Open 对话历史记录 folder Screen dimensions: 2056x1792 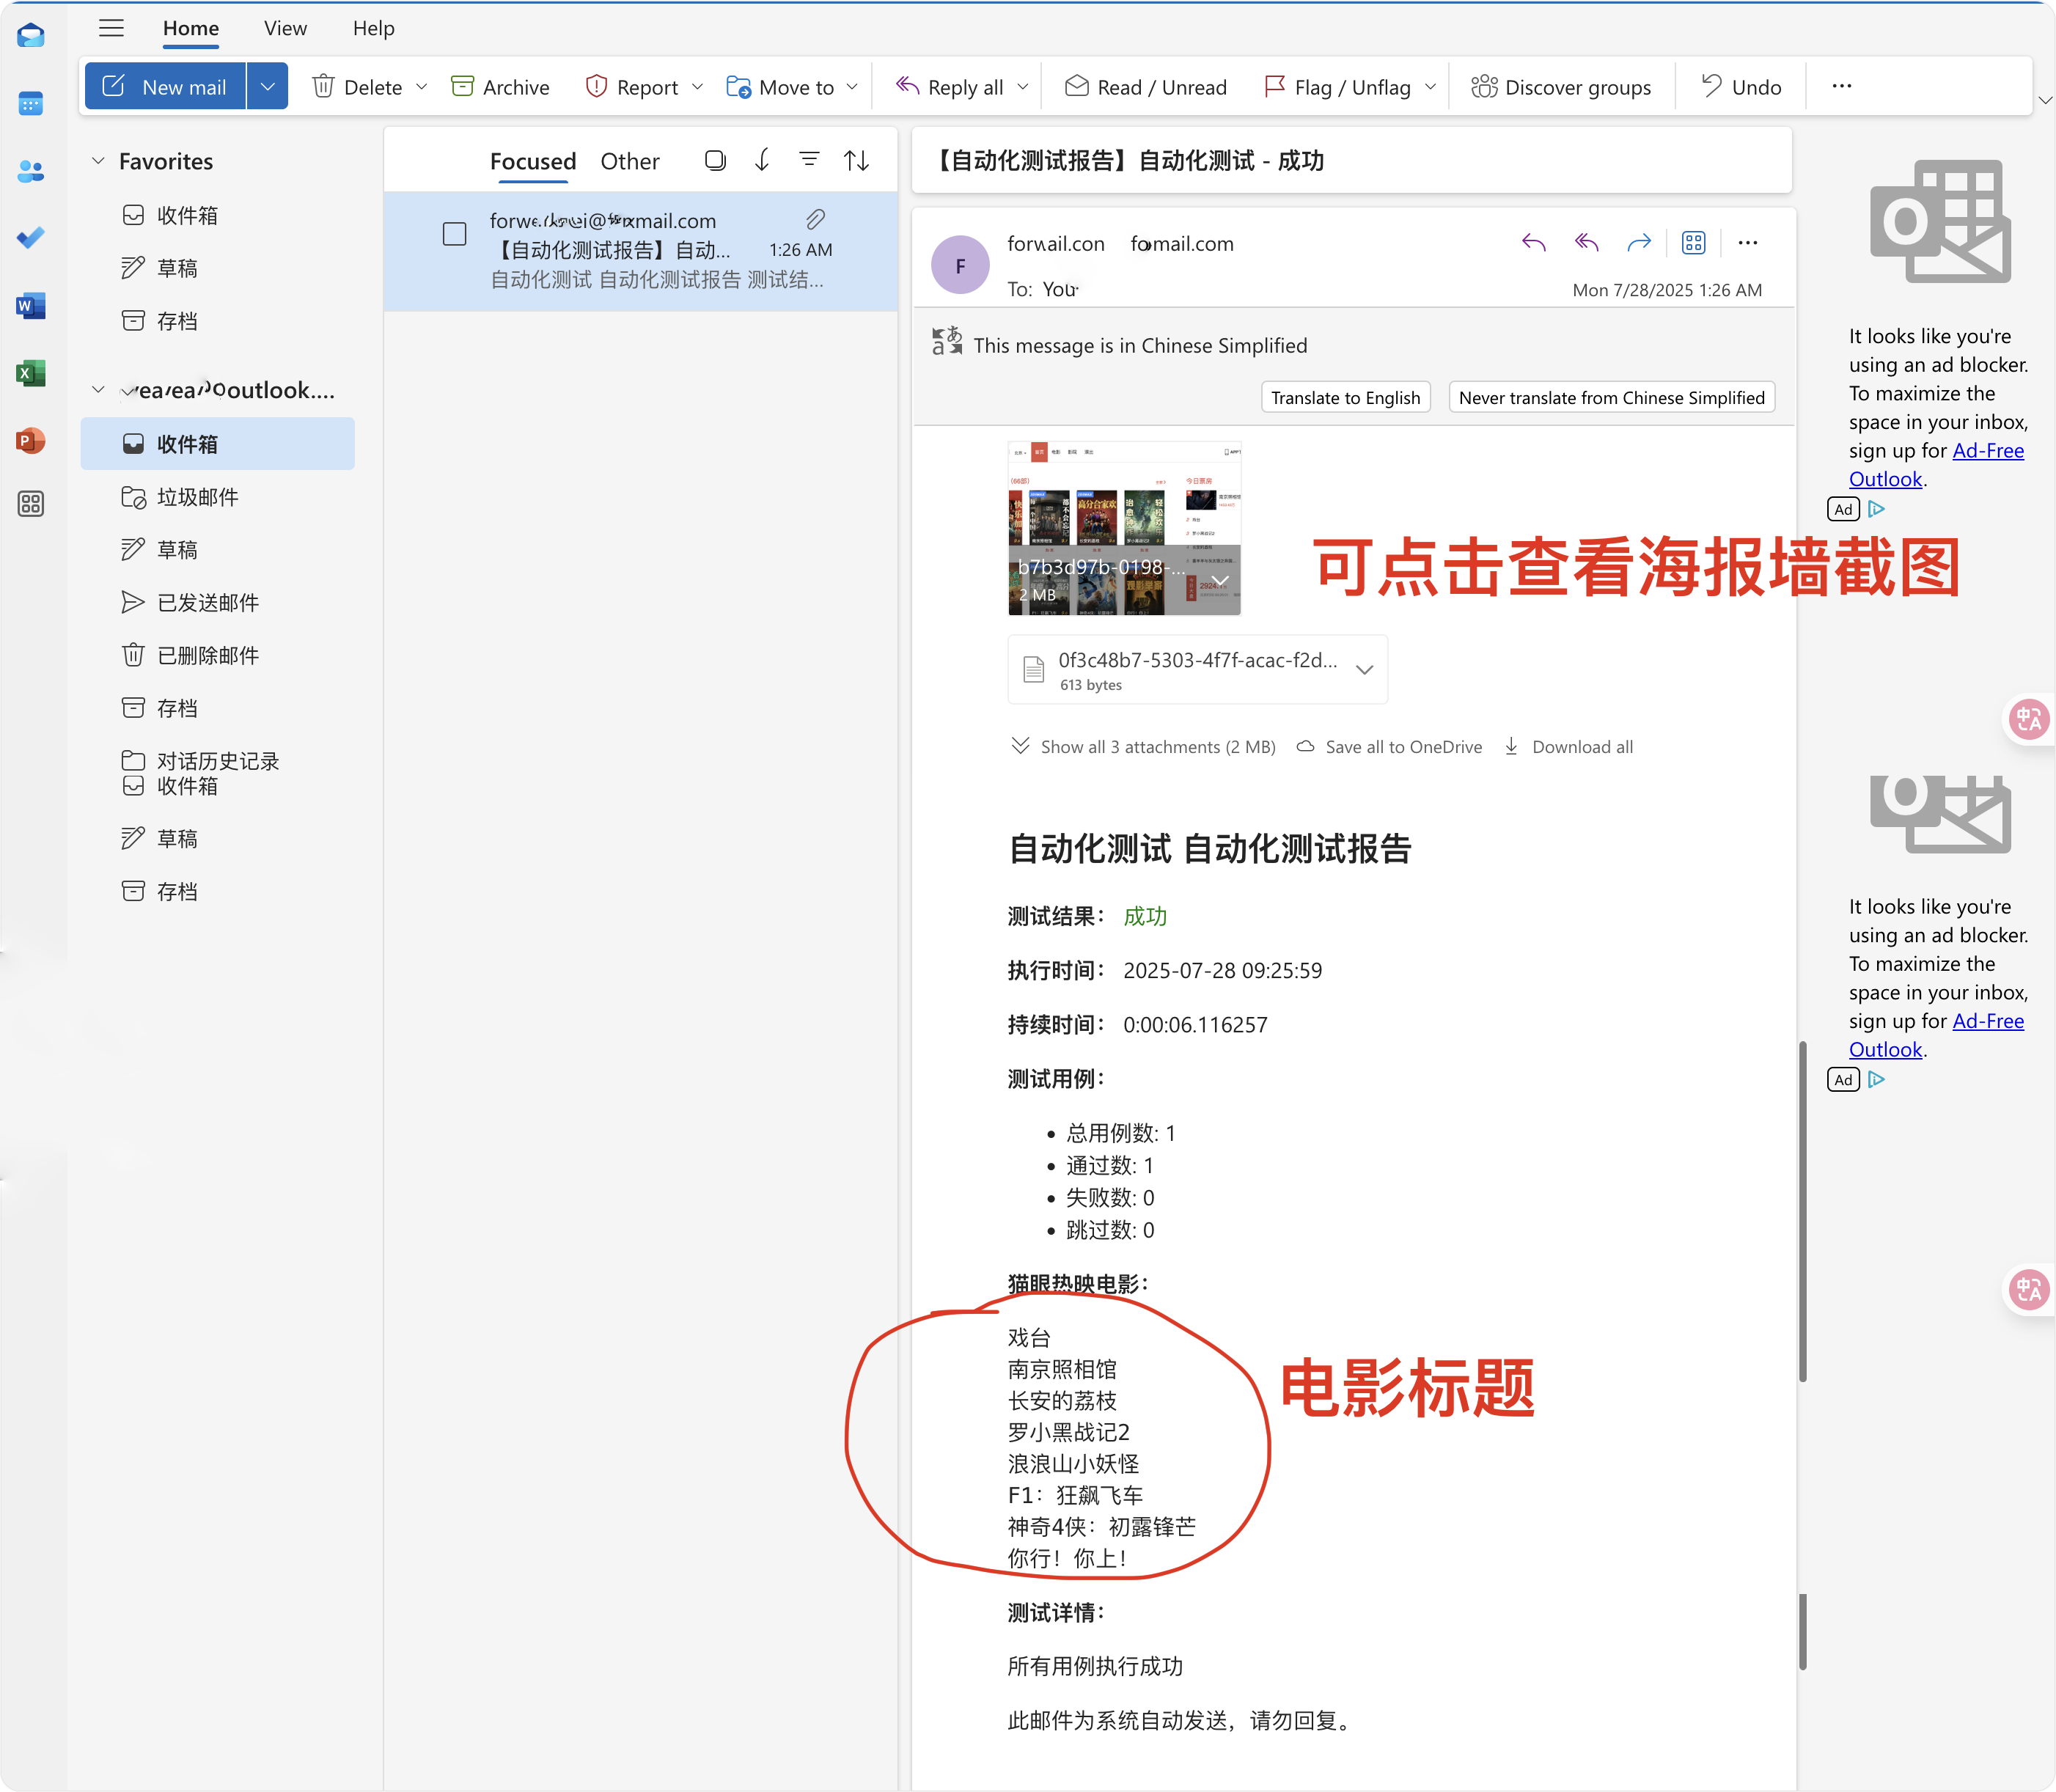coord(218,761)
